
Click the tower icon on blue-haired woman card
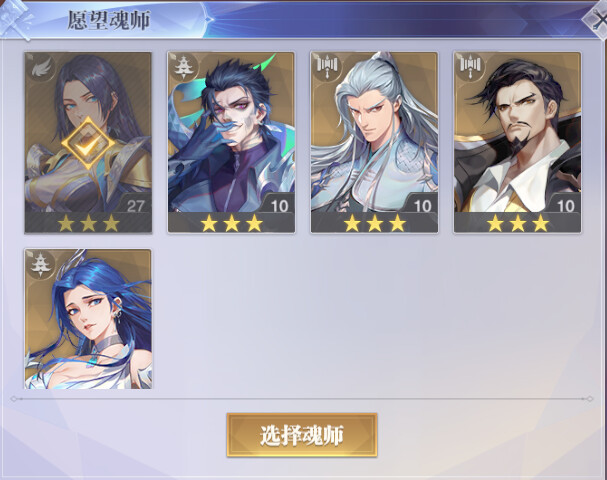click(40, 264)
